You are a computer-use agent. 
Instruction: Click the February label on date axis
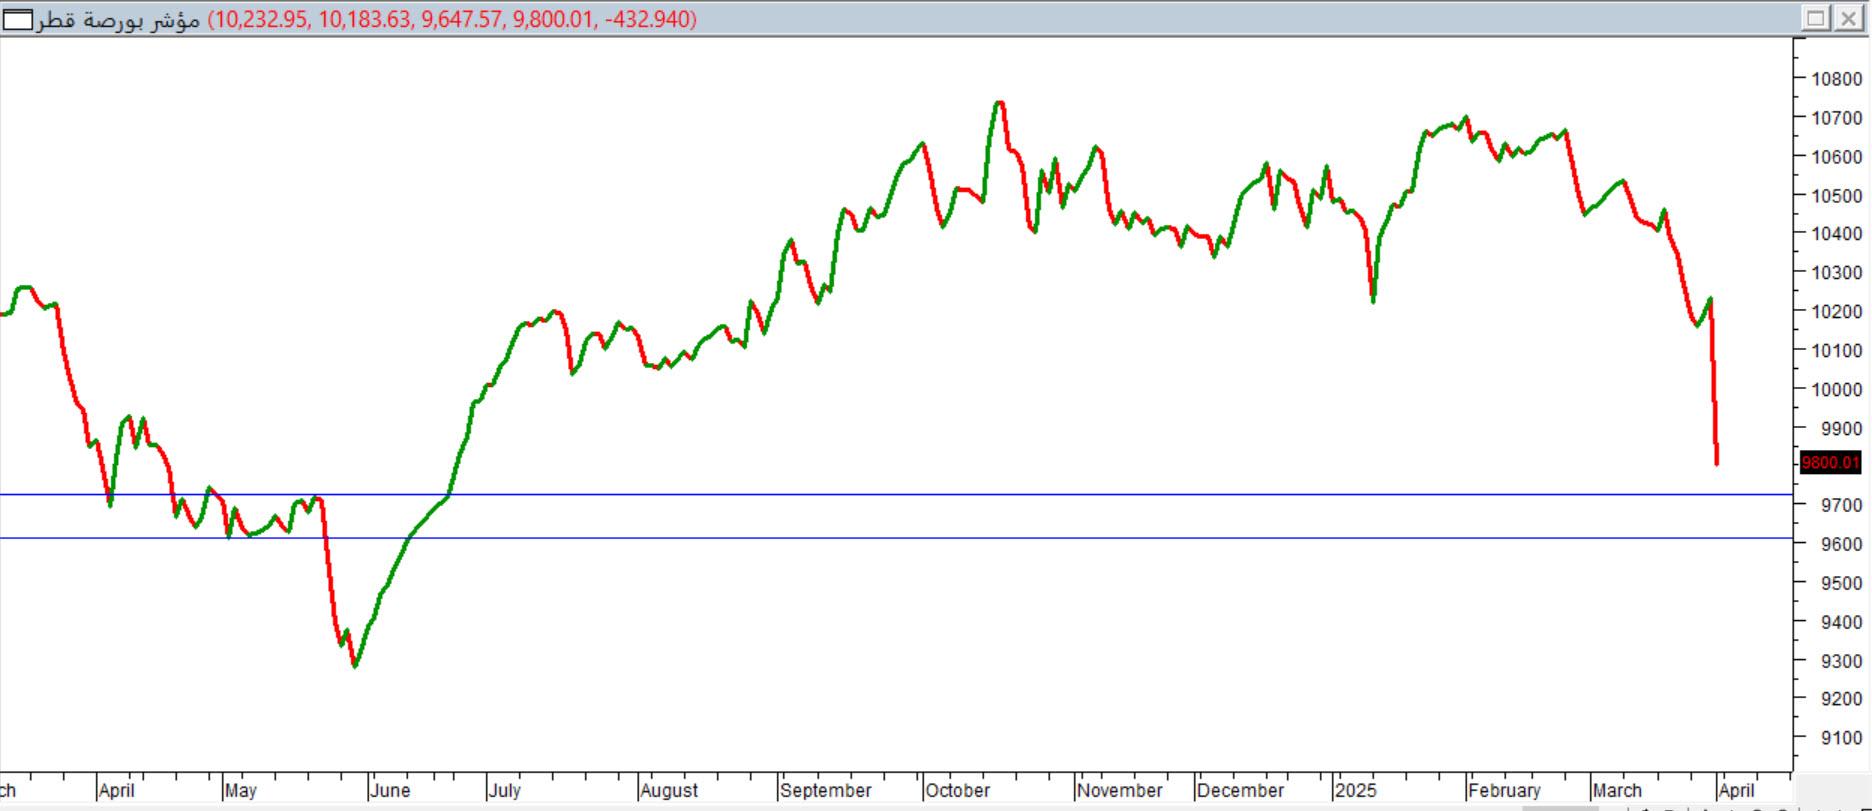click(x=1505, y=791)
